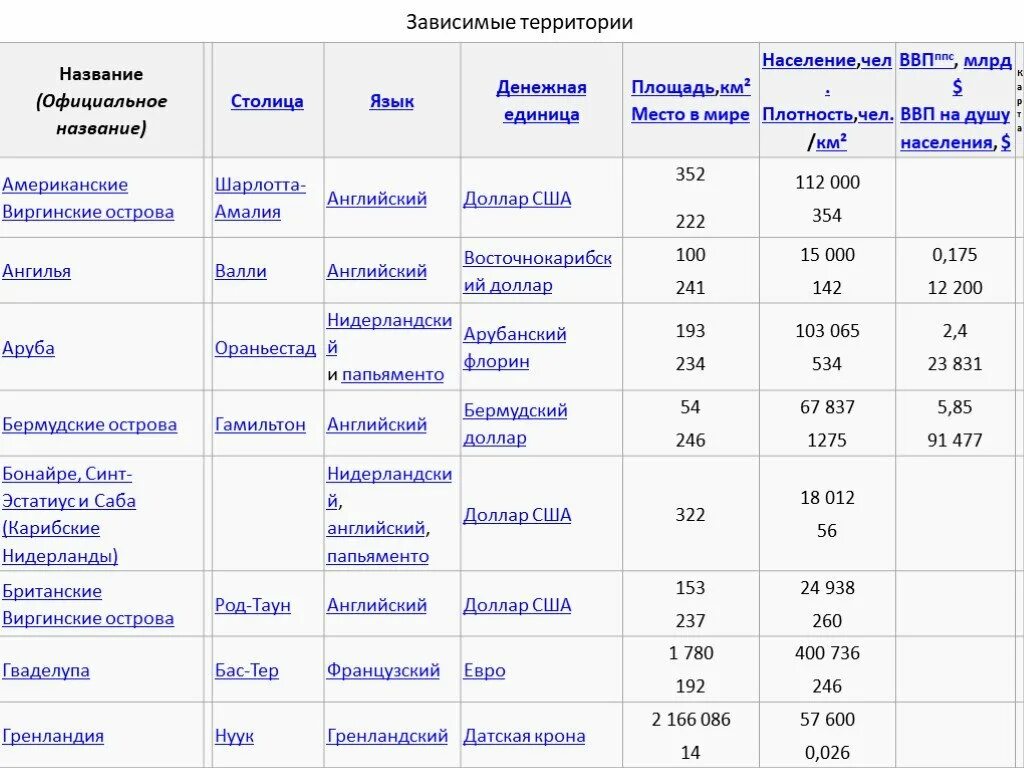
Task: Open the Восточнокарибский доллар link
Action: click(537, 271)
